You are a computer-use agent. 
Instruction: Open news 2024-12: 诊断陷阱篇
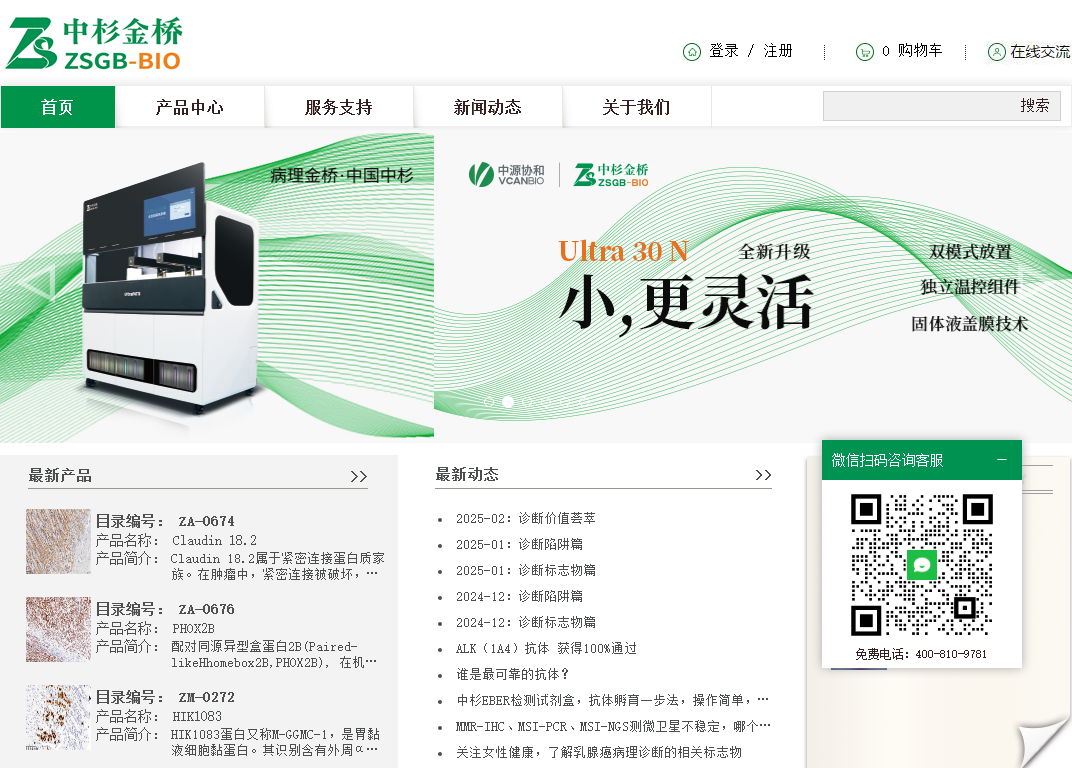[520, 596]
